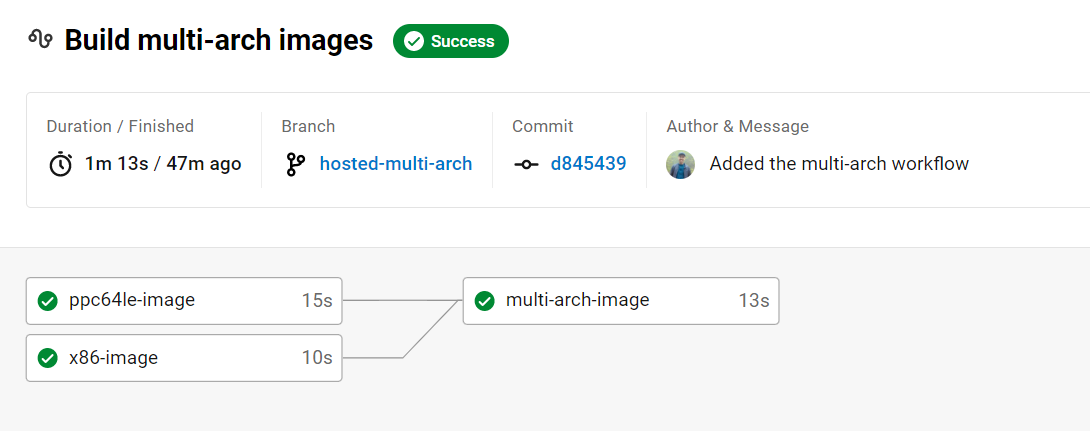Open the x86-image job
This screenshot has width=1090, height=431.
(184, 358)
